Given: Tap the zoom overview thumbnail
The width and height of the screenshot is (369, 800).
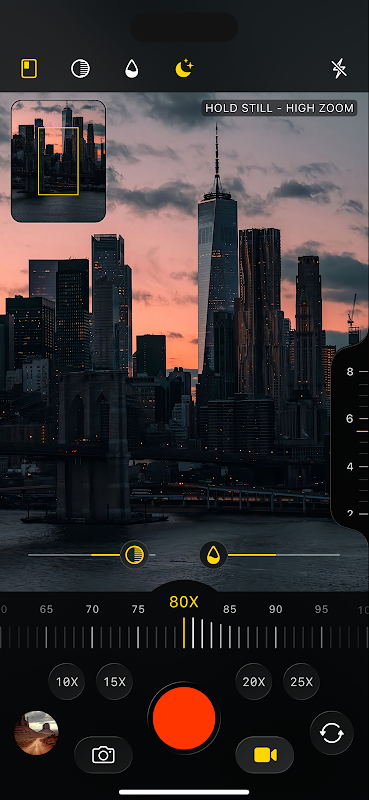Looking at the screenshot, I should [59, 161].
